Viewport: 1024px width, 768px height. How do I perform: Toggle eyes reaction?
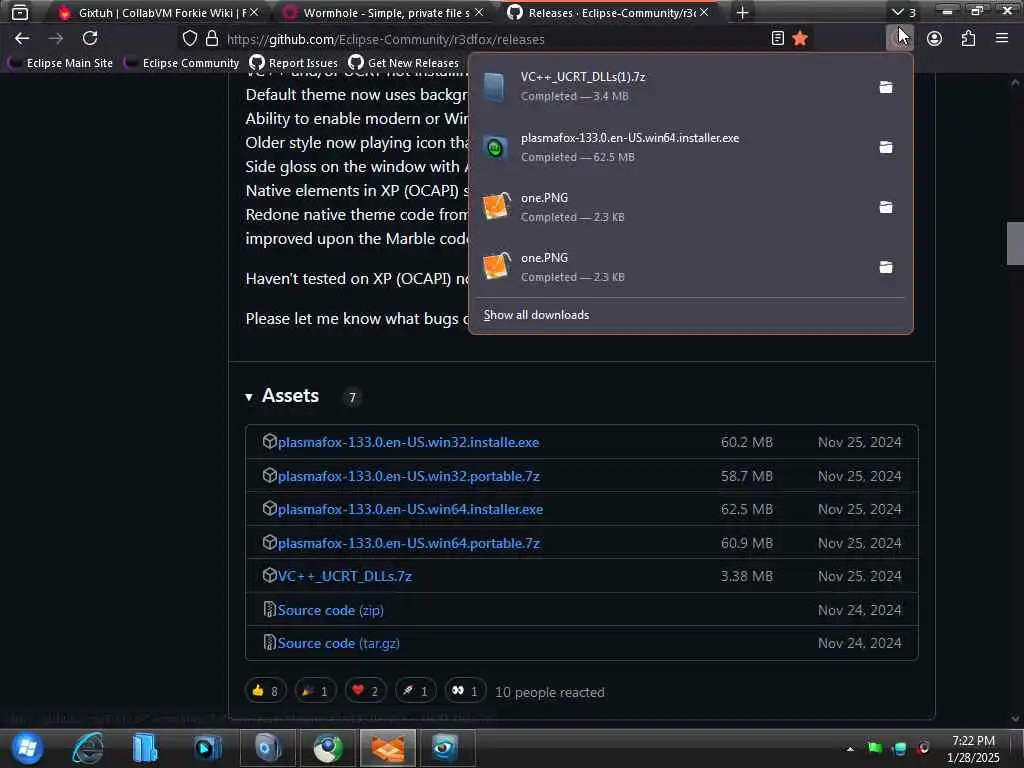pos(466,691)
